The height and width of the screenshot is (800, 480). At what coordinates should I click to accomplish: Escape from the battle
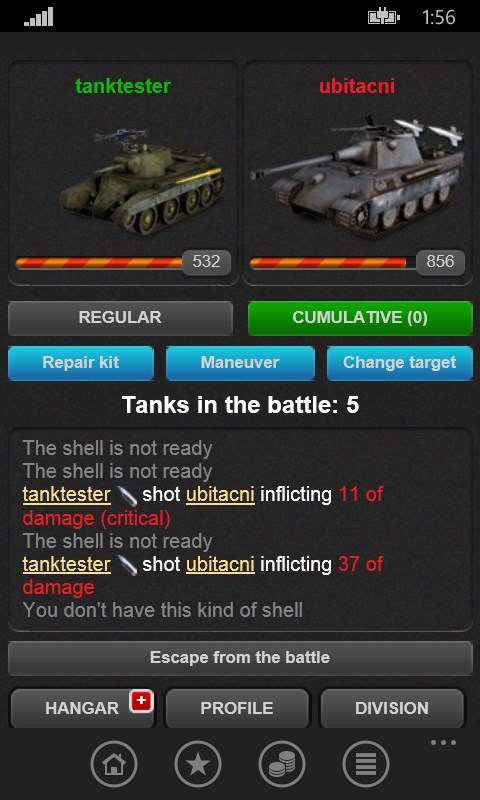click(x=240, y=658)
